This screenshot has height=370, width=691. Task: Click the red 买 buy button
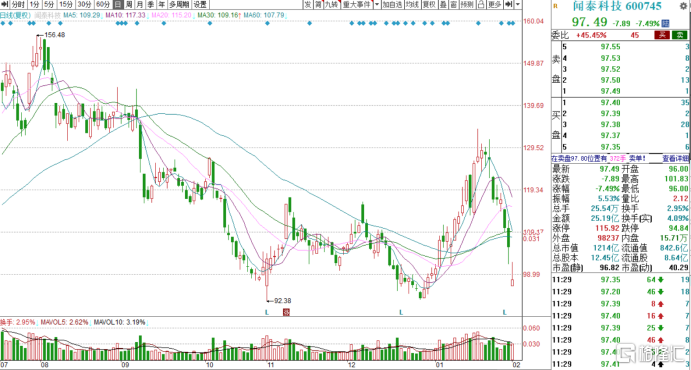[661, 35]
